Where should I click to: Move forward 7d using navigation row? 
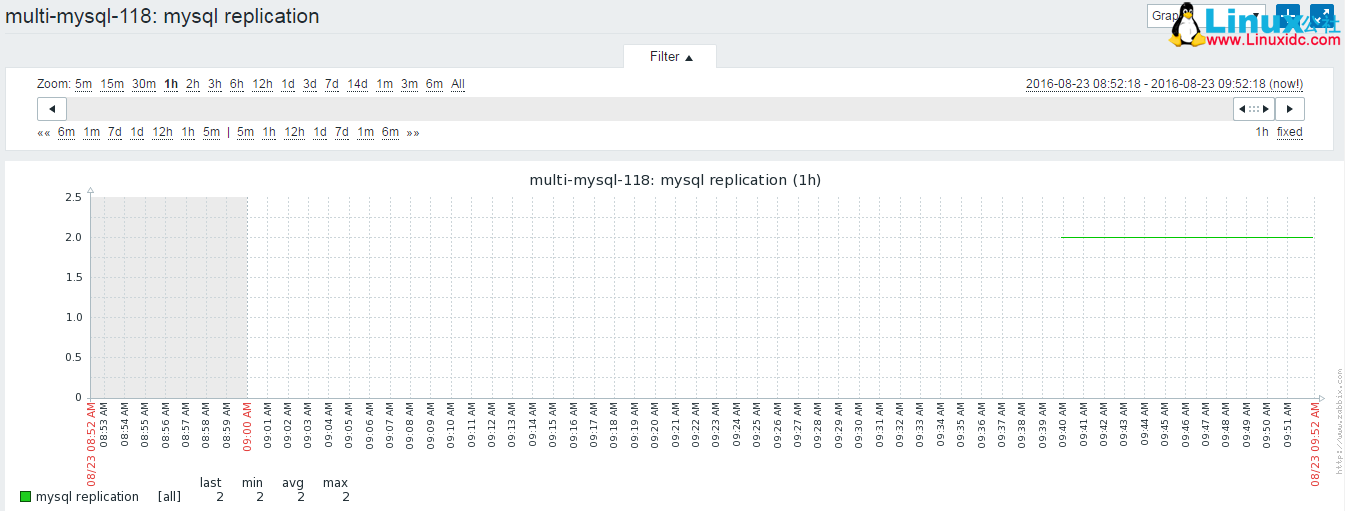[342, 132]
